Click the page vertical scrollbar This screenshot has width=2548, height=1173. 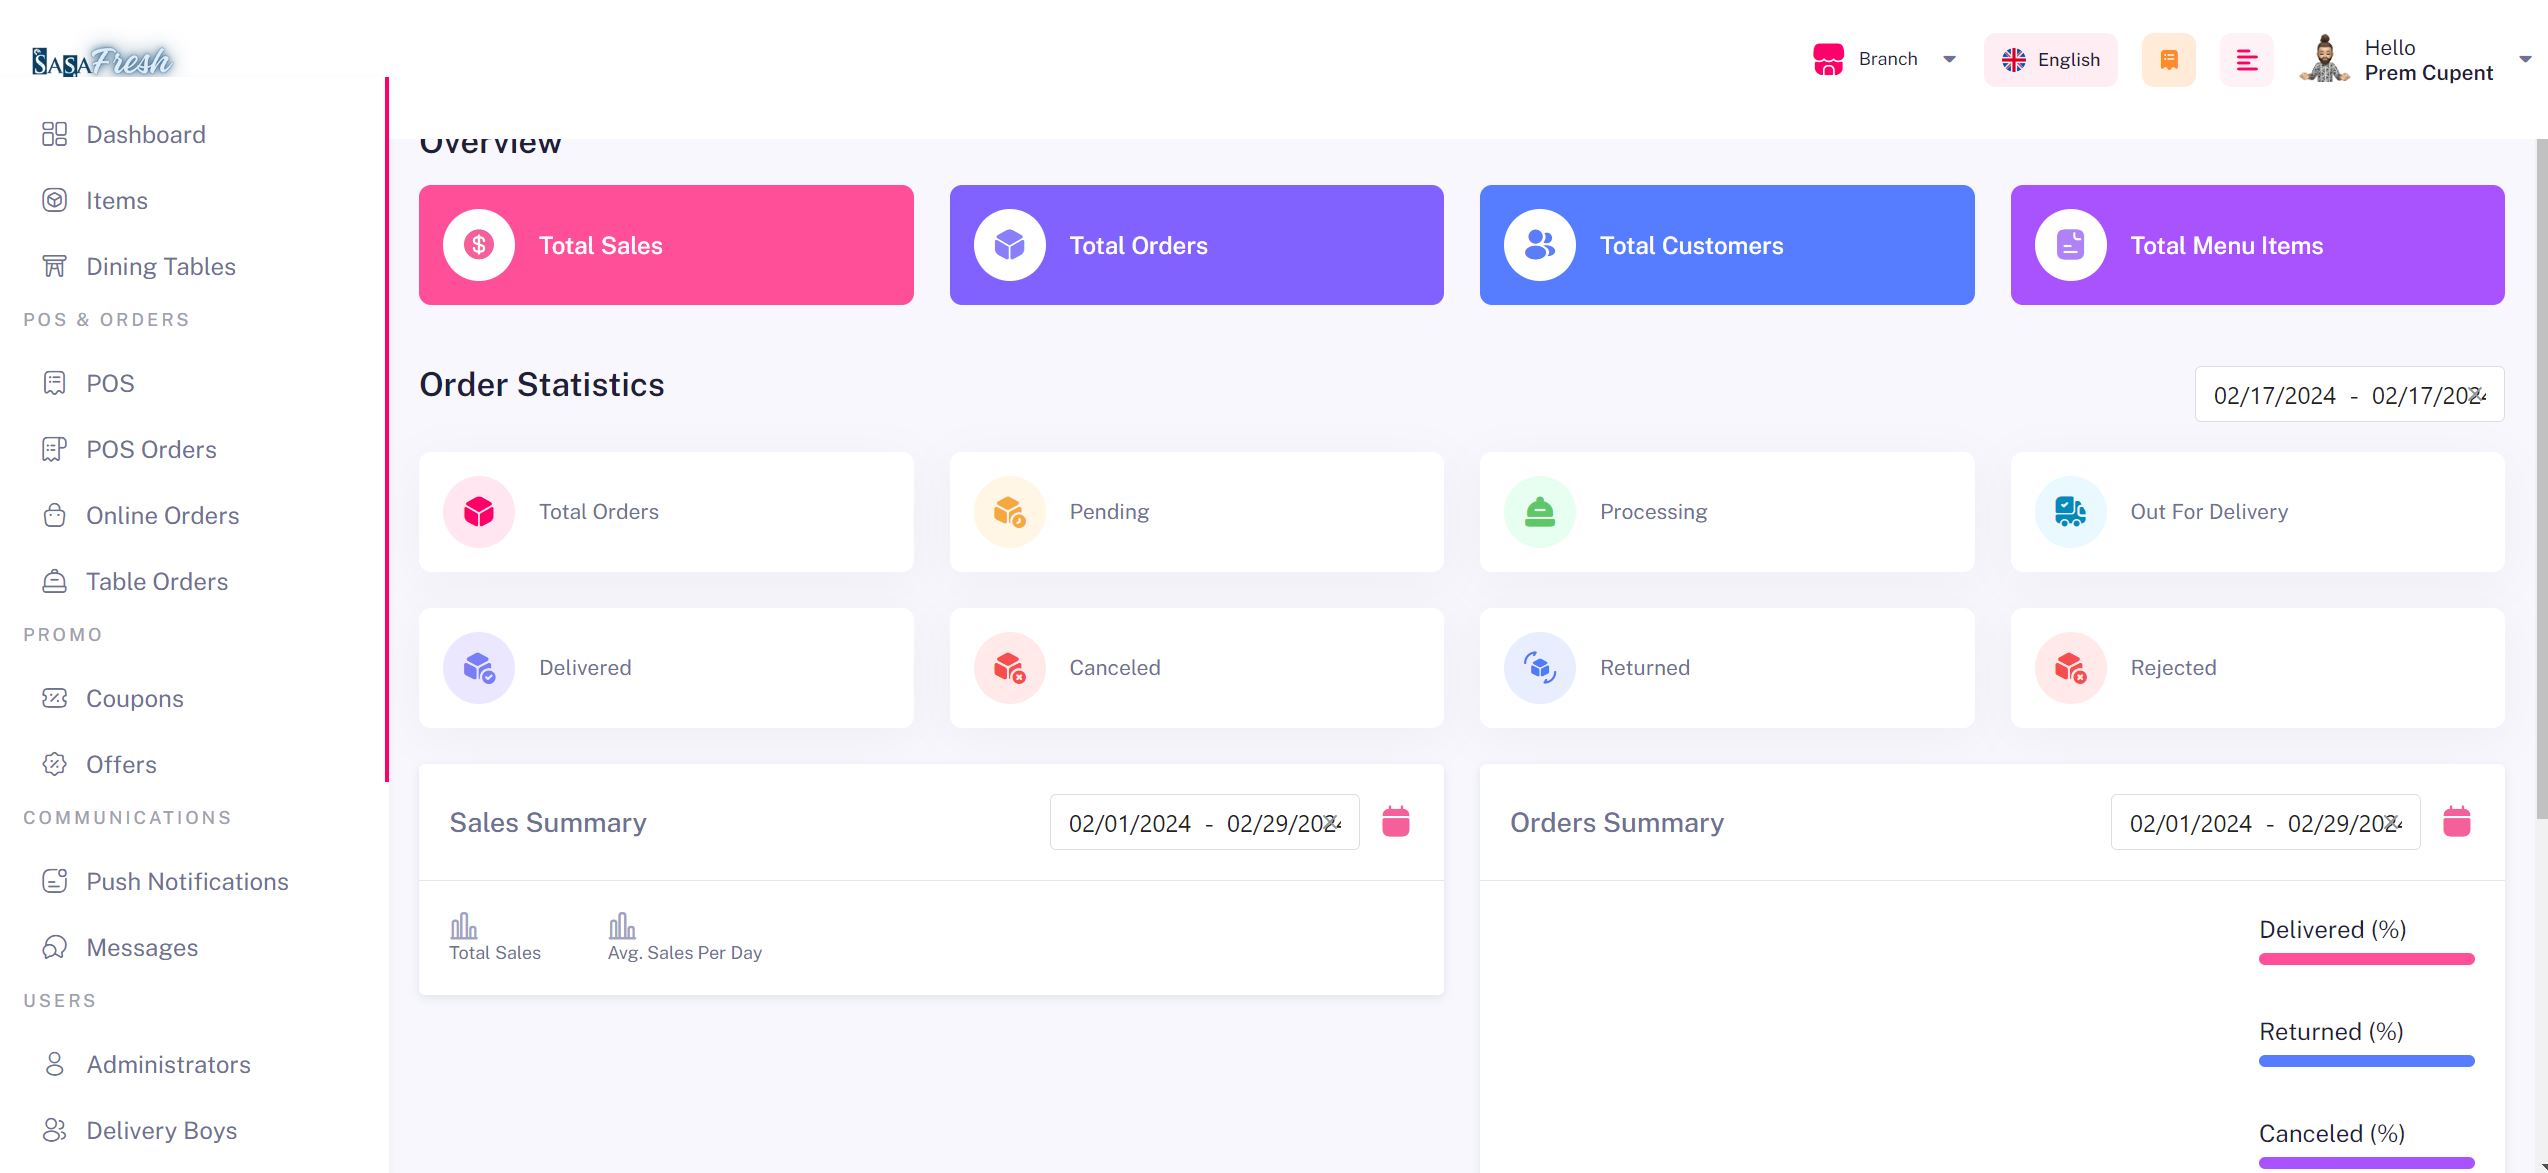pyautogui.click(x=2541, y=480)
